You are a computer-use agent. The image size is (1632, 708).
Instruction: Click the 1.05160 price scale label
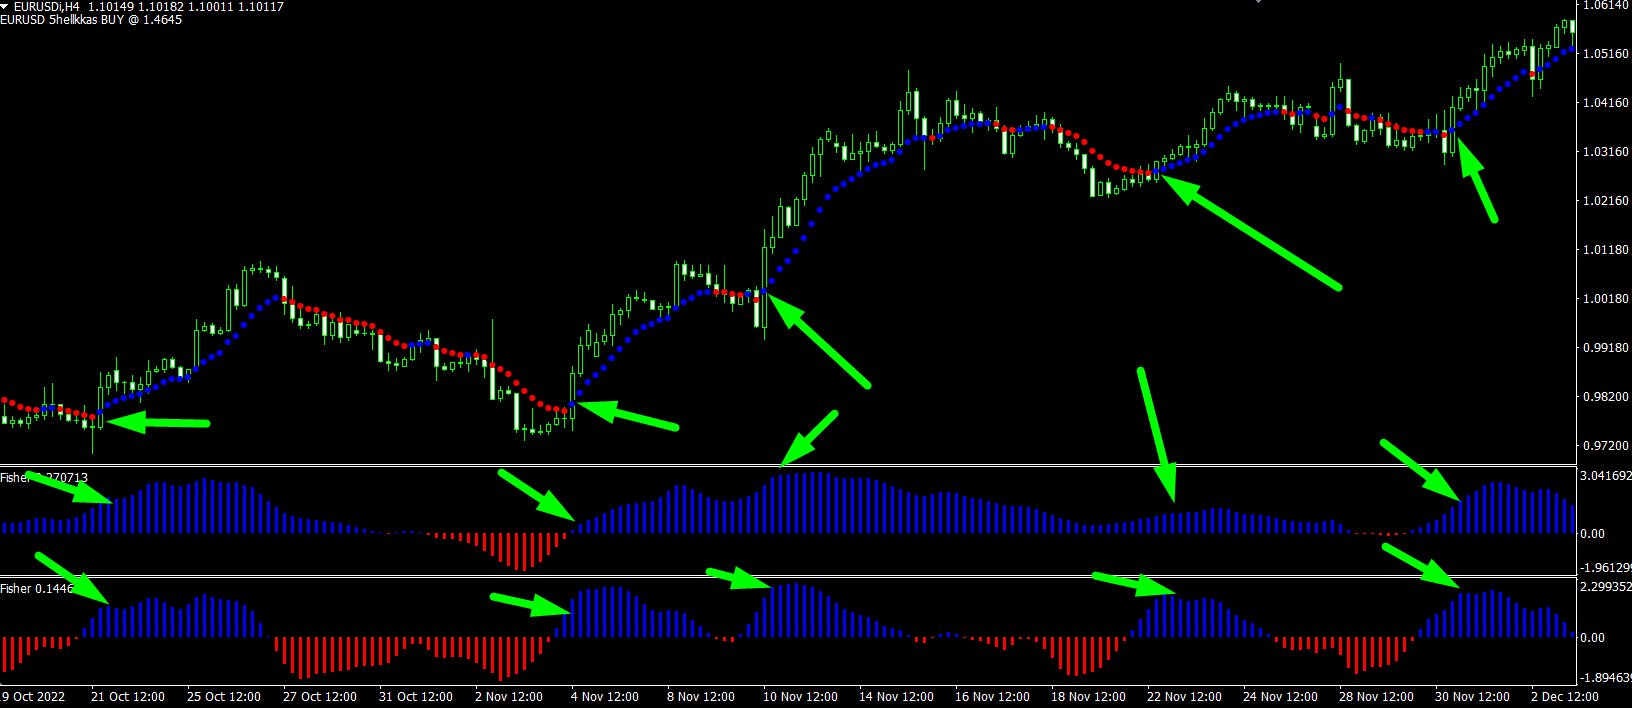tap(1606, 54)
